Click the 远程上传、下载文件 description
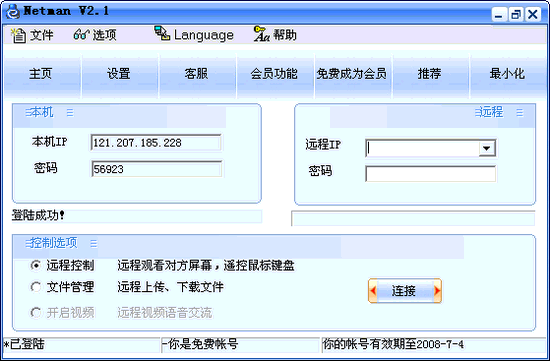The width and height of the screenshot is (550, 361). (170, 287)
